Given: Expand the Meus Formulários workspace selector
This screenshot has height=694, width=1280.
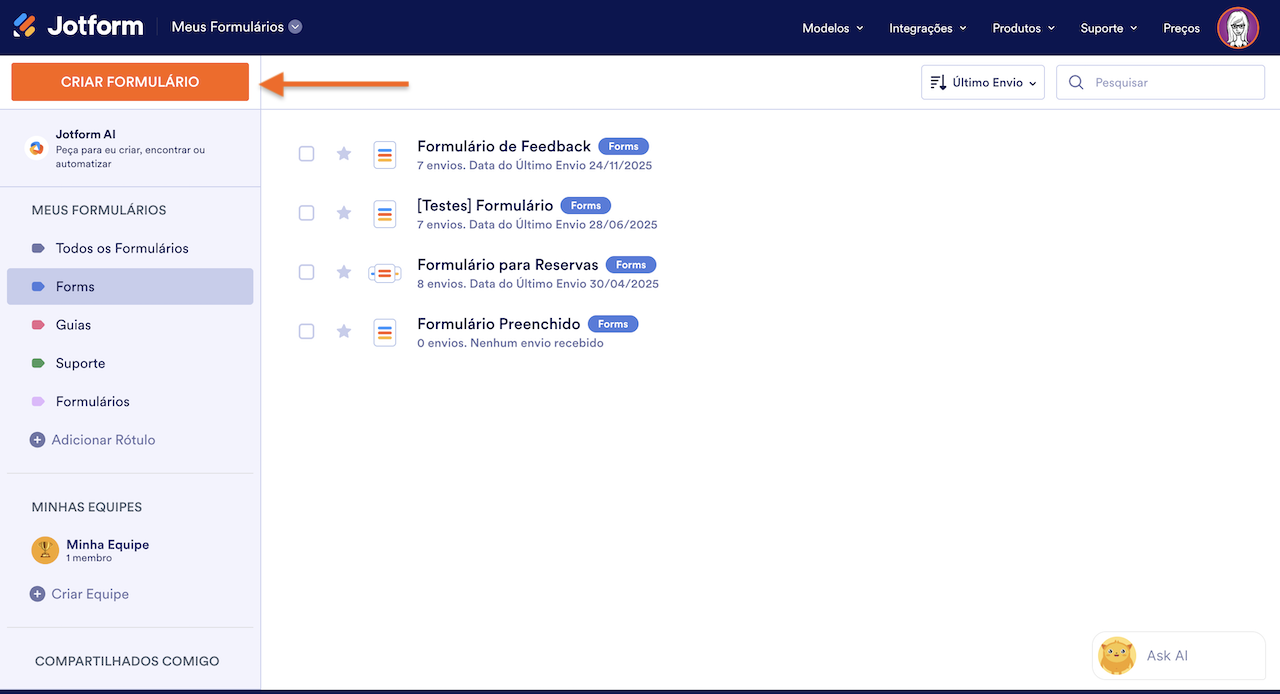Looking at the screenshot, I should click(236, 26).
